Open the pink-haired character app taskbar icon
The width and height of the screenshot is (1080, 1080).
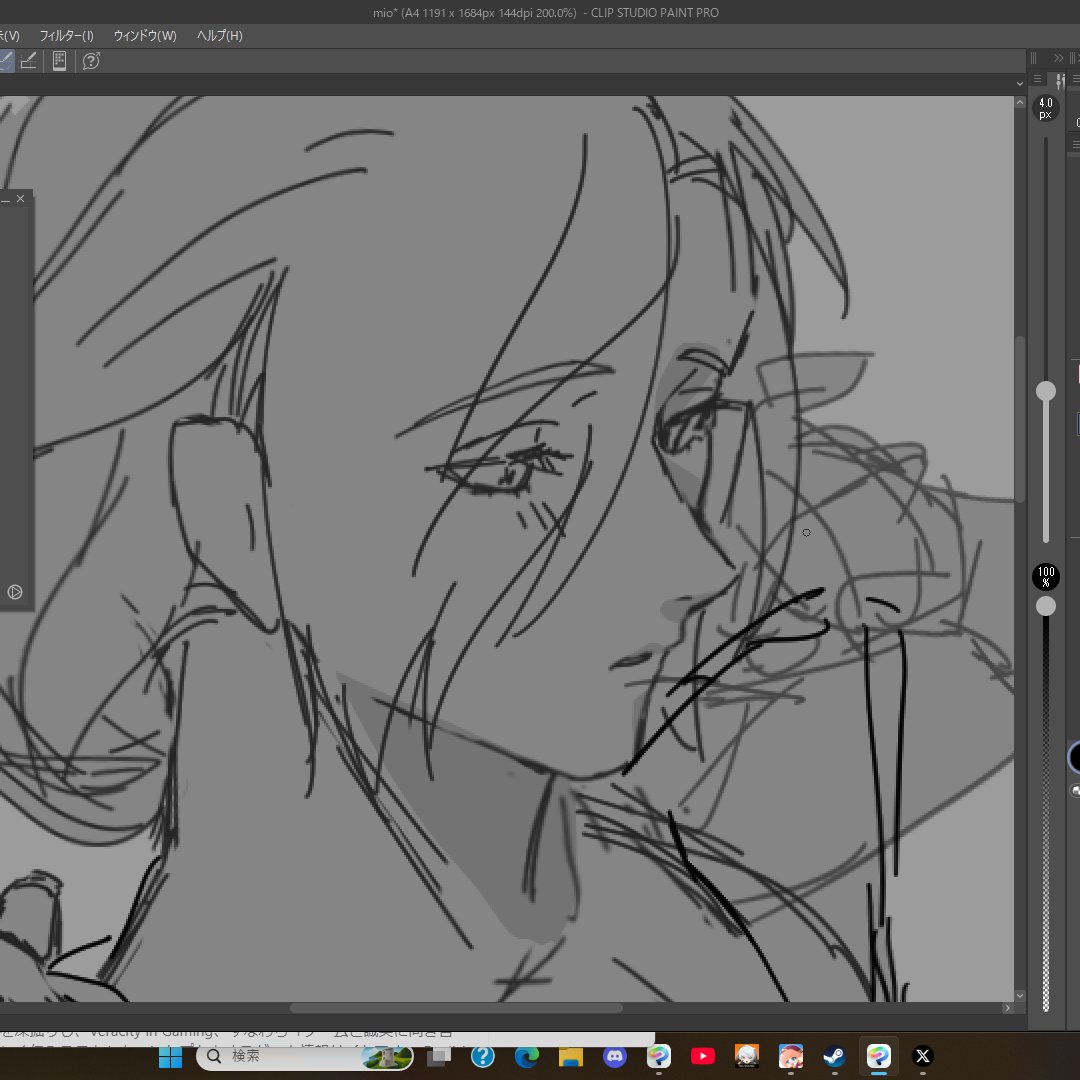click(x=791, y=1057)
